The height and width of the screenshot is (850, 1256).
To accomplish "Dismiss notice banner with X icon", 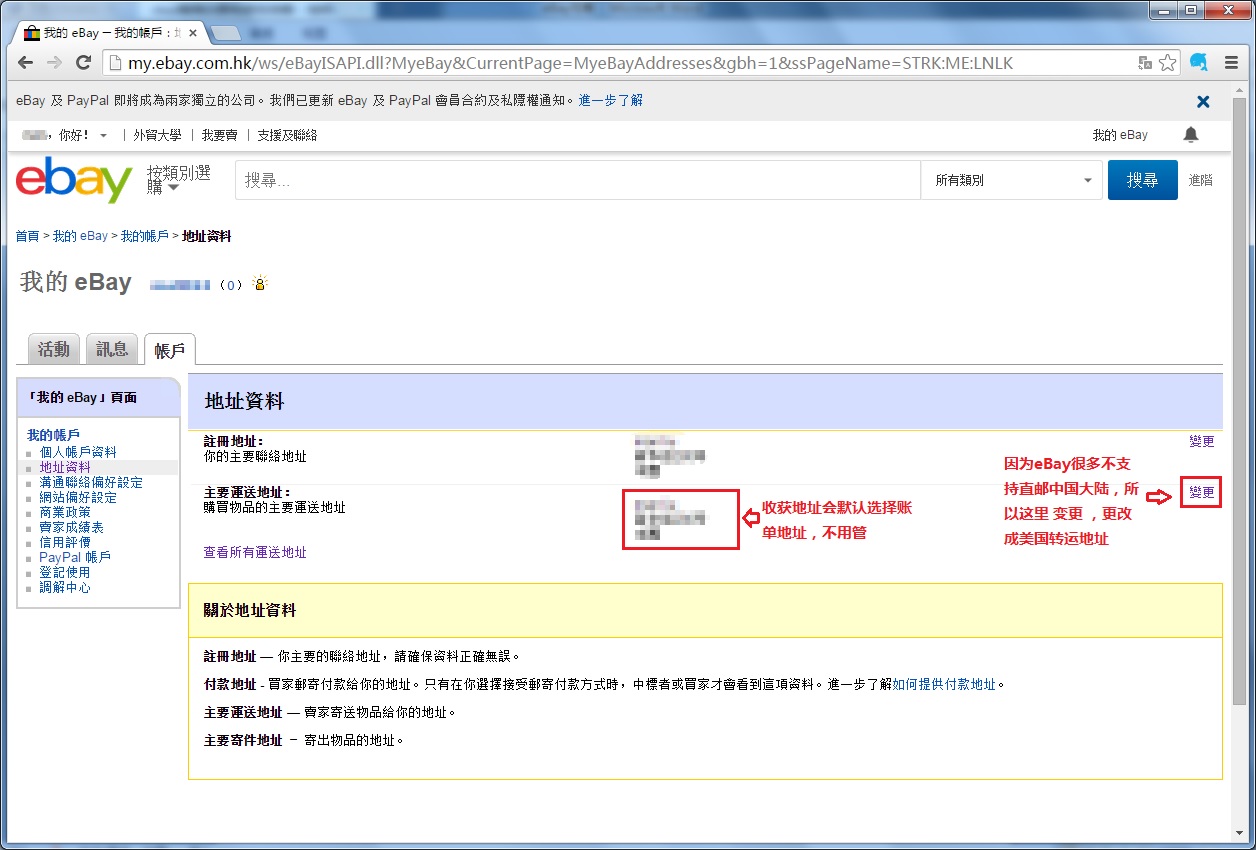I will (x=1203, y=101).
